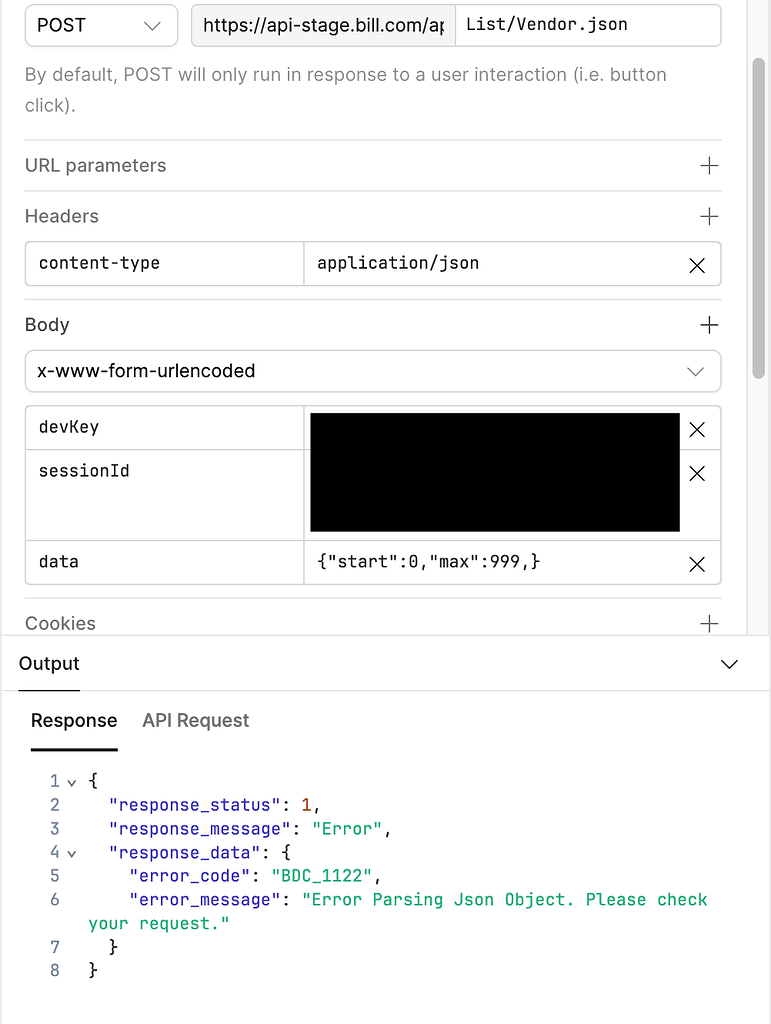Remove the content-type header row
This screenshot has height=1024, width=771.
pyautogui.click(x=697, y=264)
